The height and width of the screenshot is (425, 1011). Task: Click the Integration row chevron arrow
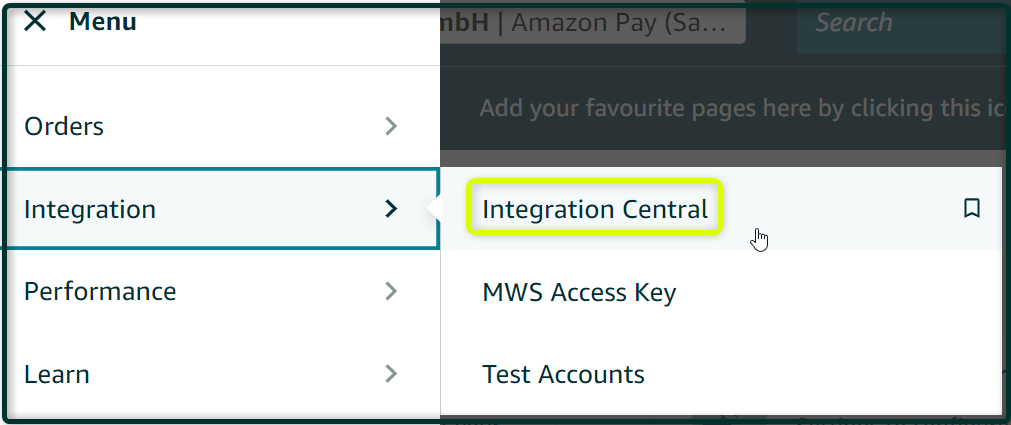[x=390, y=208]
